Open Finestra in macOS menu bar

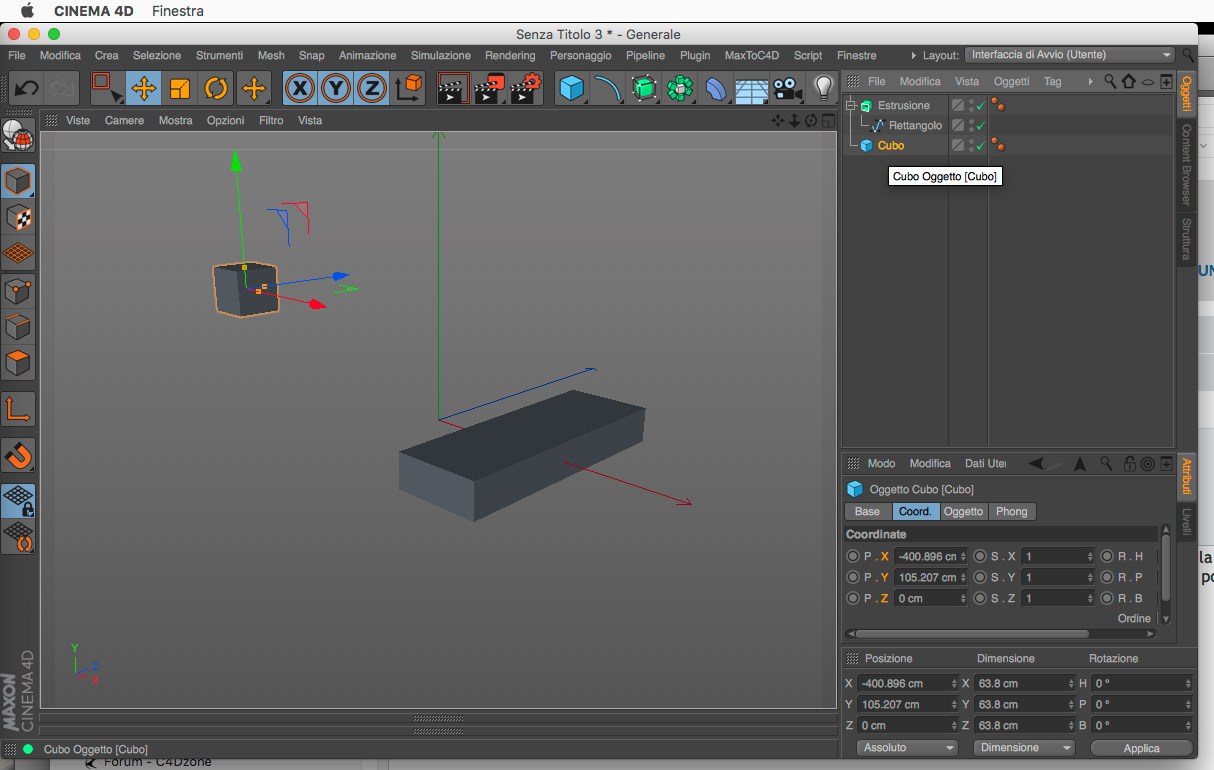pos(178,11)
